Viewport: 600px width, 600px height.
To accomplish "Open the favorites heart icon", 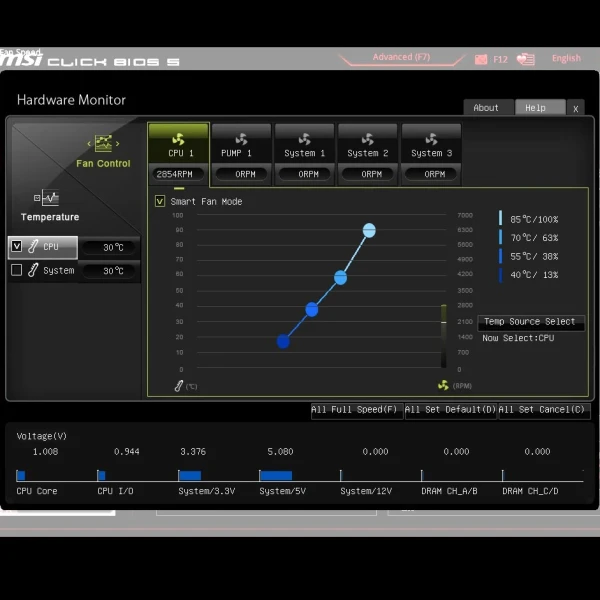I will click(x=526, y=59).
